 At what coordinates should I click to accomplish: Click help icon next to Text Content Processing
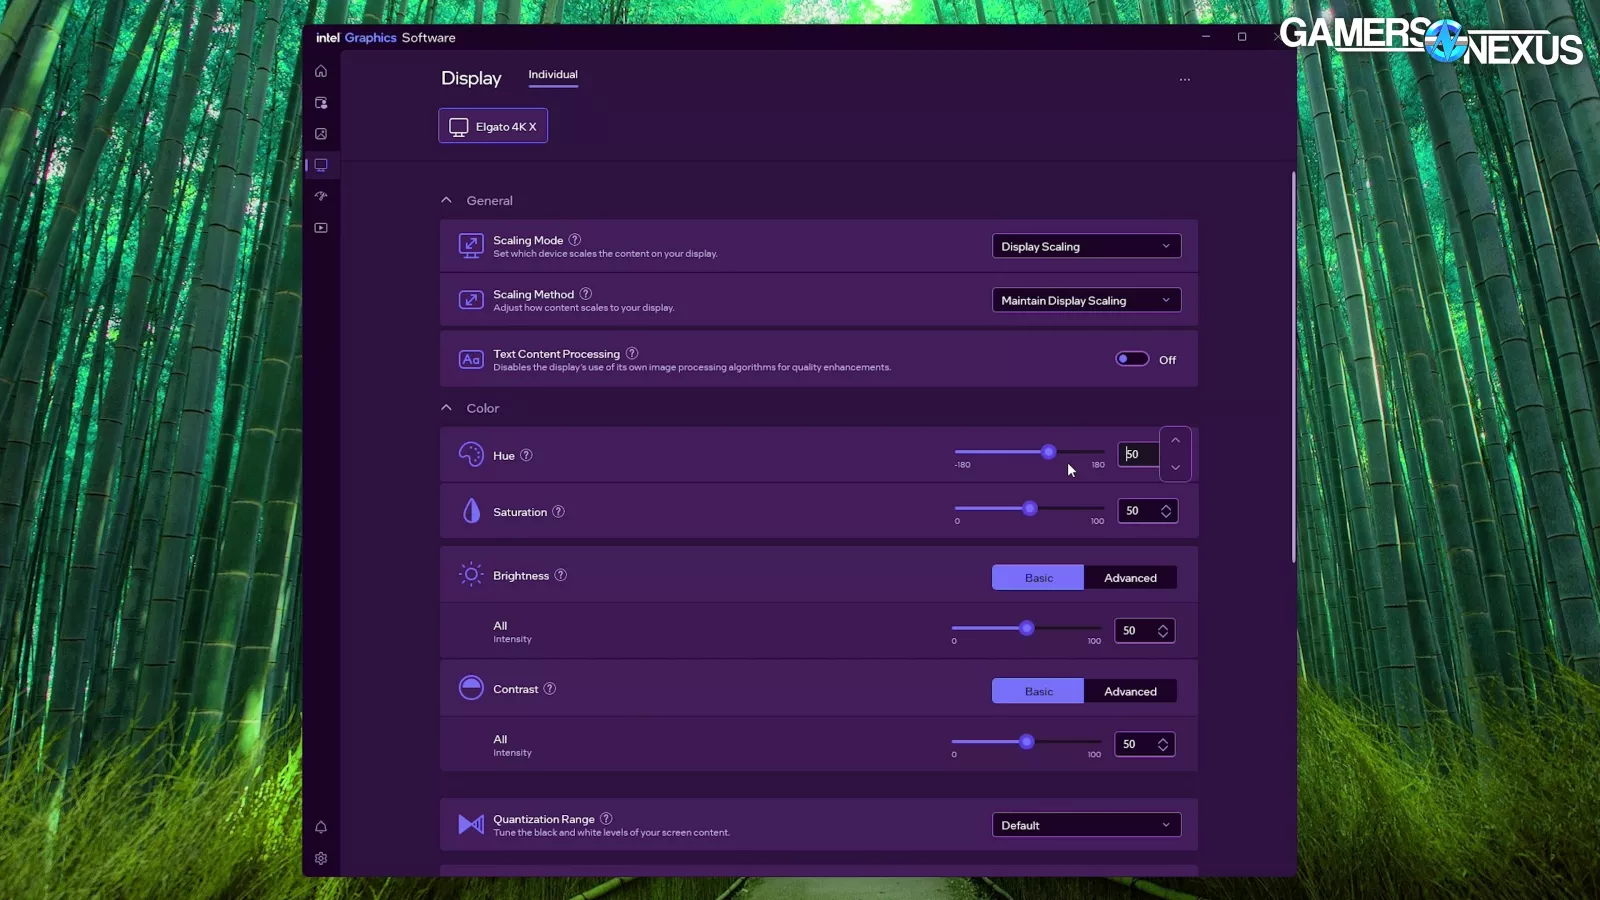632,353
